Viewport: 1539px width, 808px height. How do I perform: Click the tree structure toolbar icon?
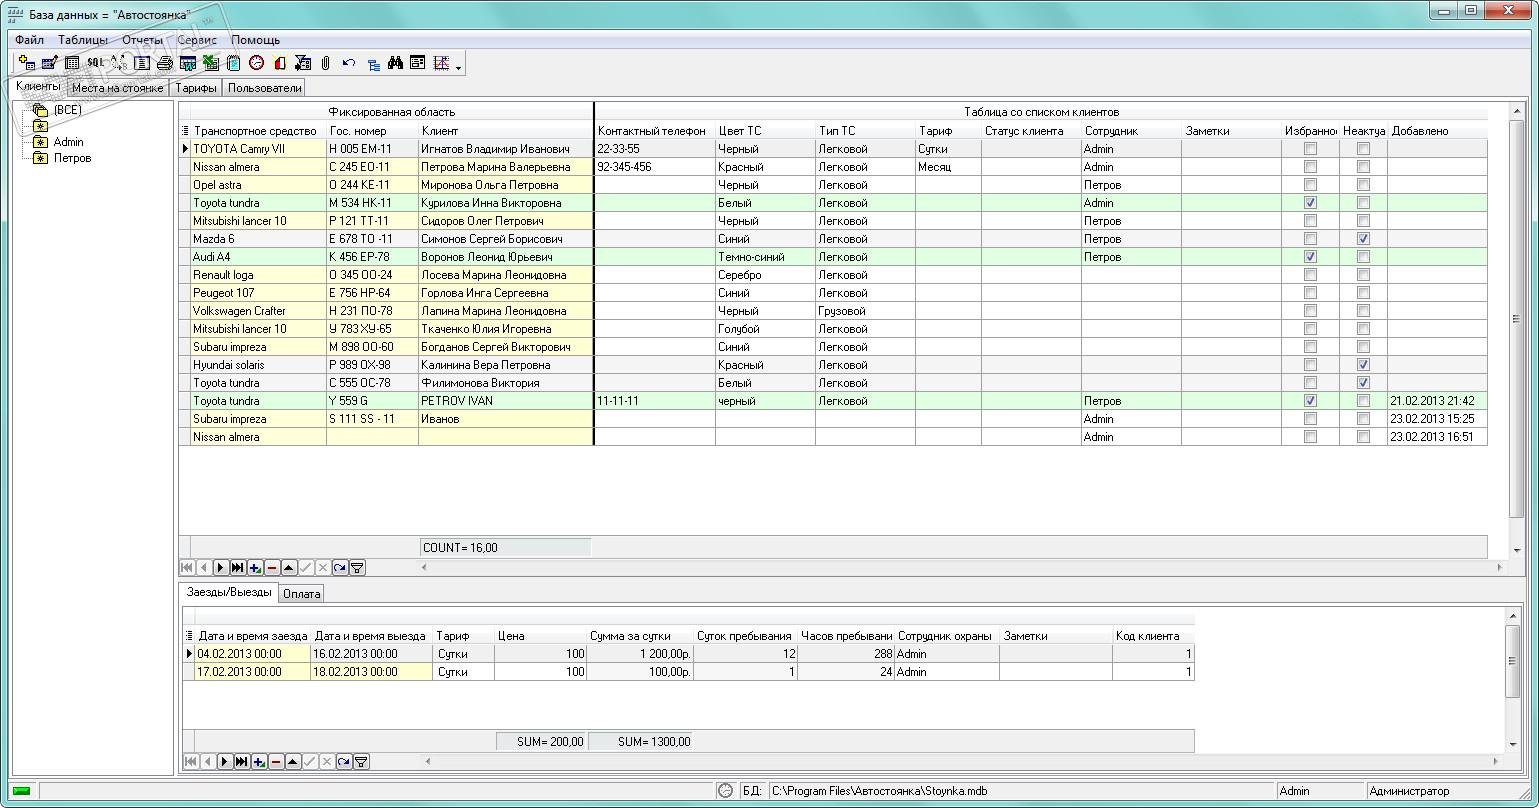373,64
